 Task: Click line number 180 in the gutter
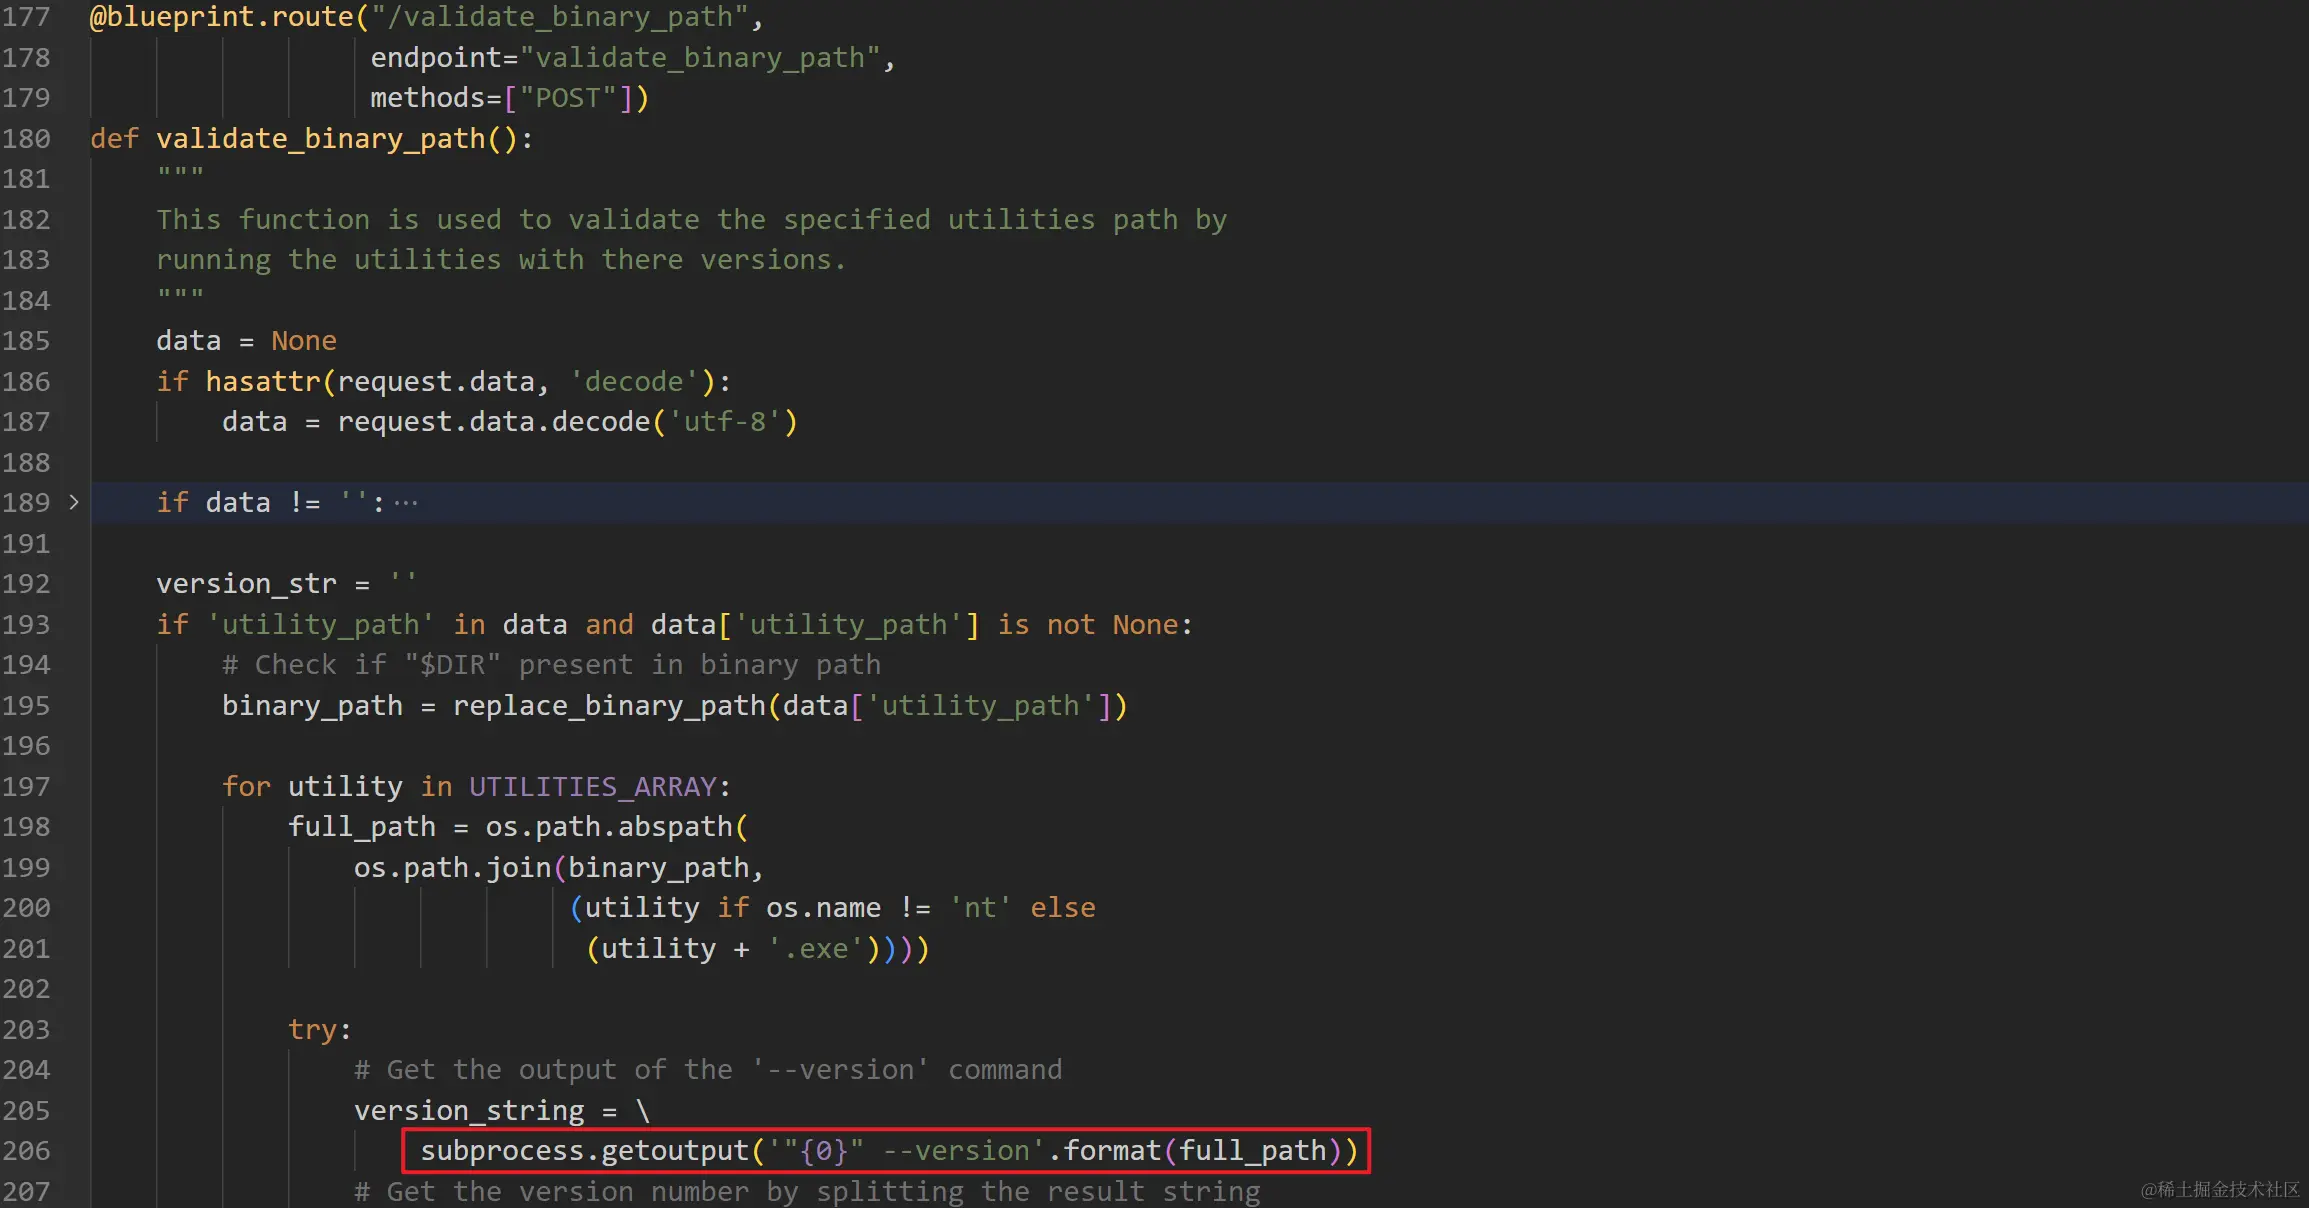[26, 138]
